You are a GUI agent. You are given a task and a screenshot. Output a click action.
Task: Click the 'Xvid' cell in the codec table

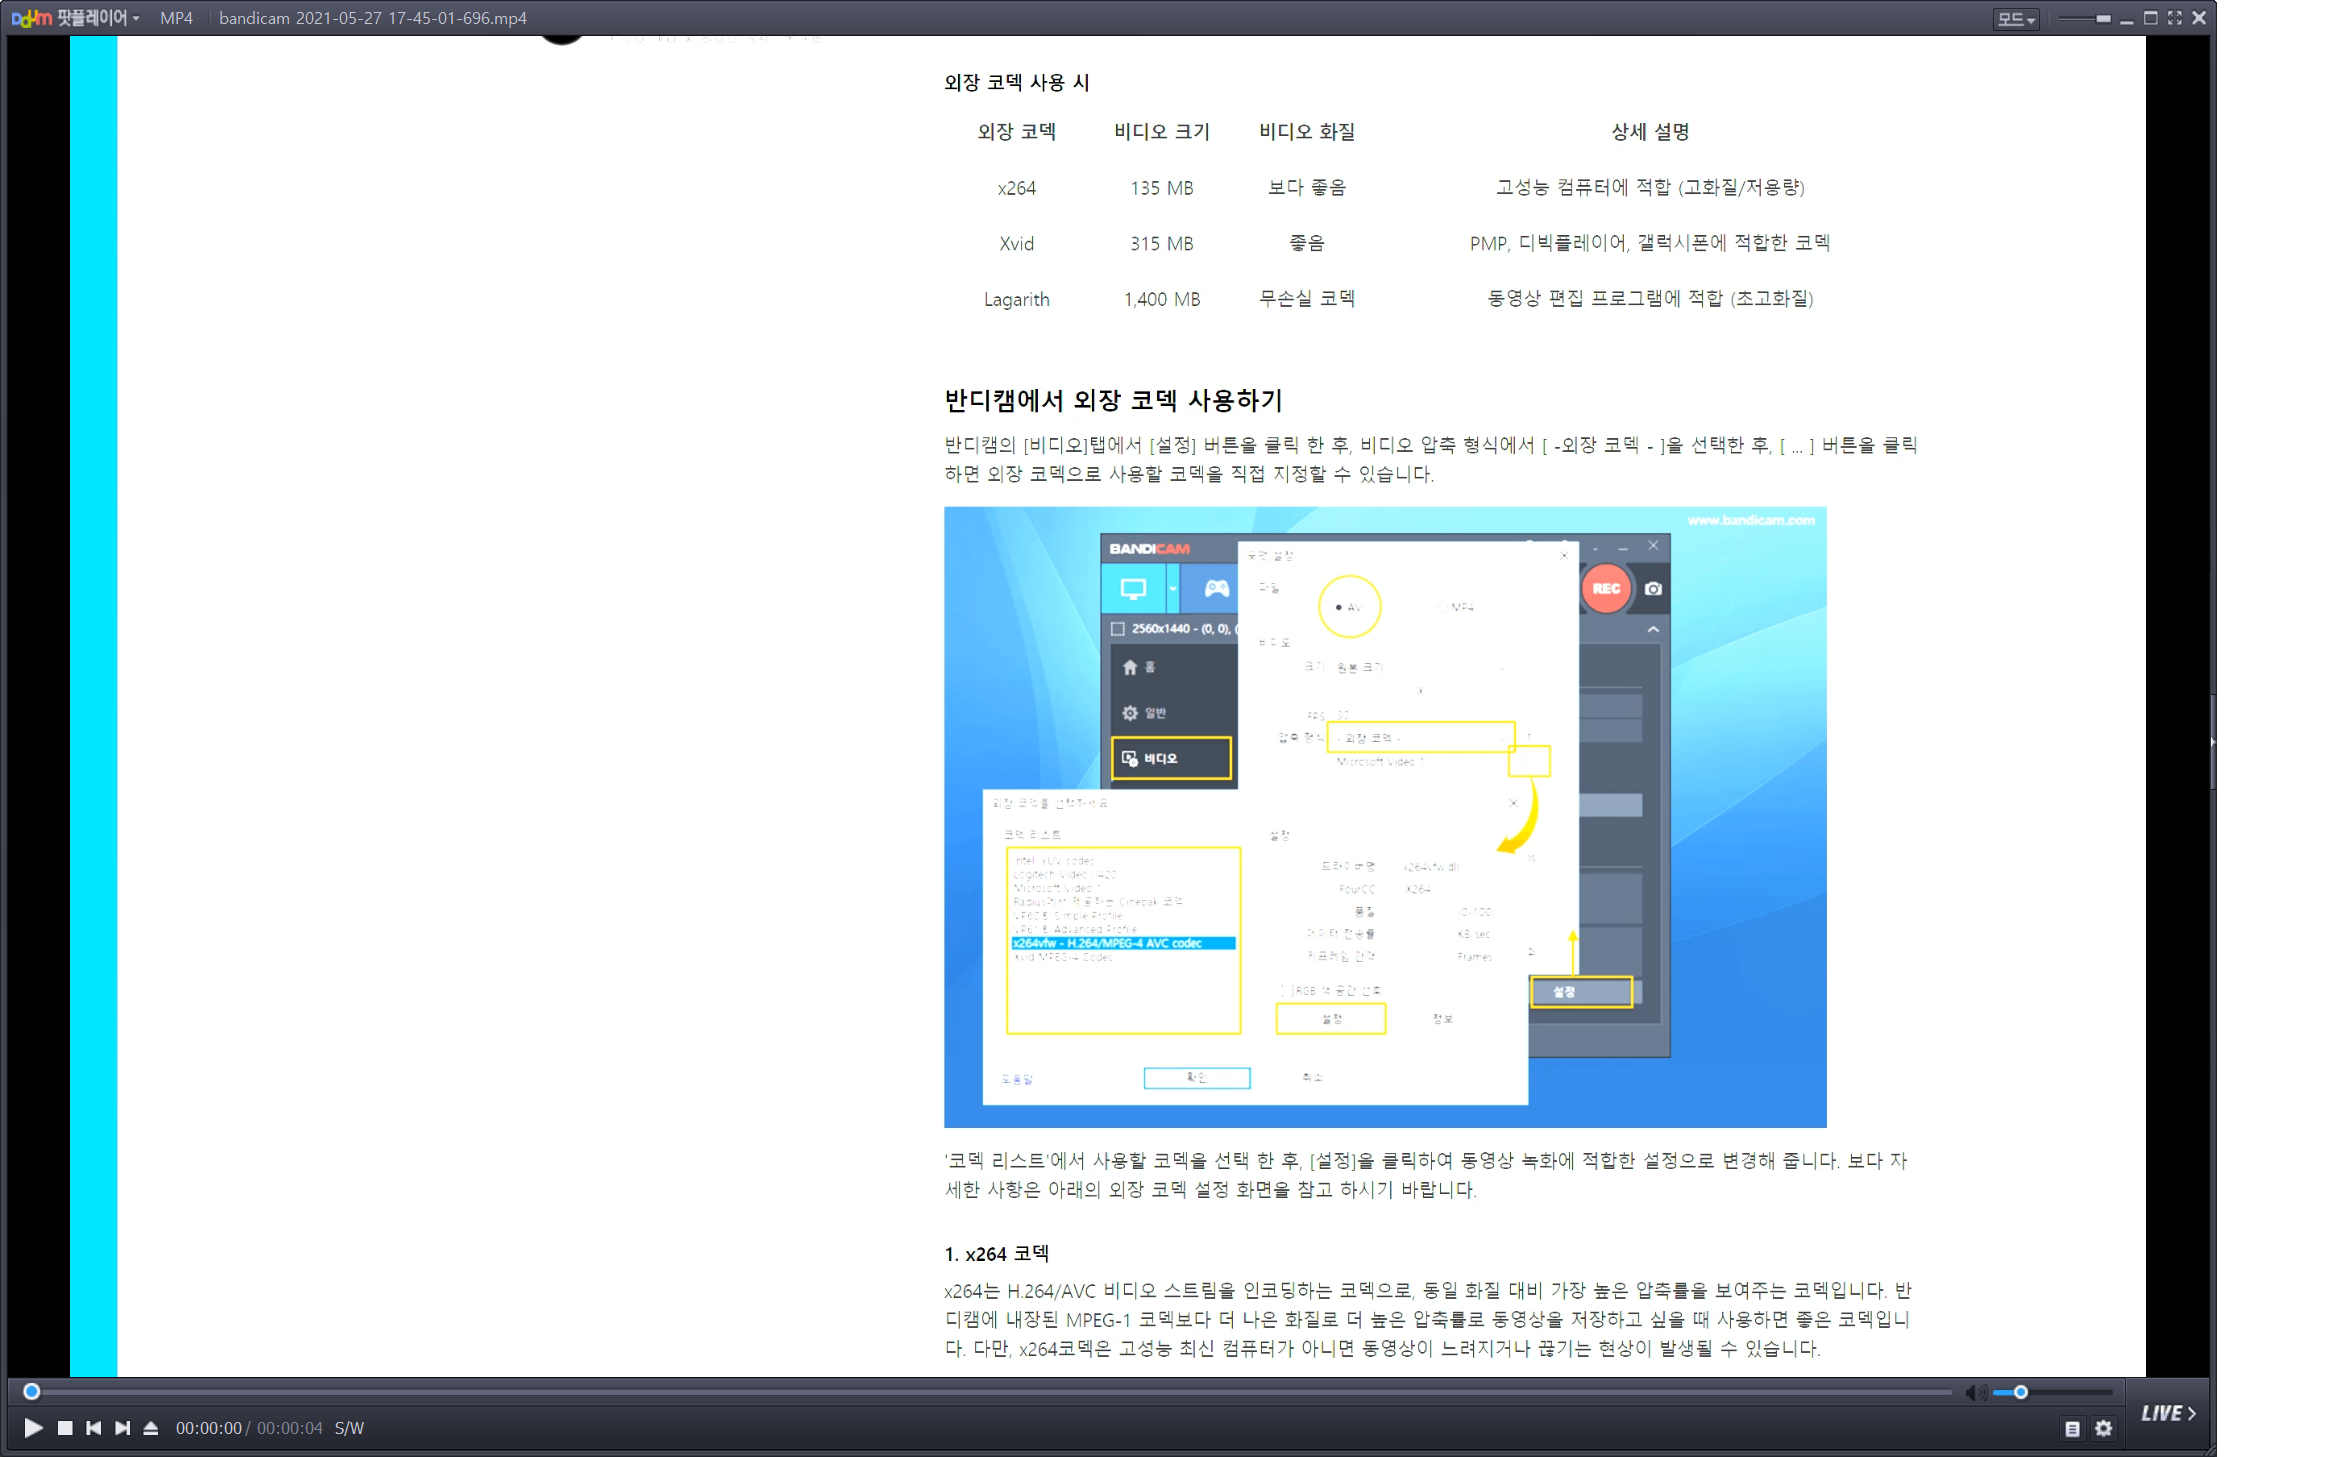click(1016, 243)
